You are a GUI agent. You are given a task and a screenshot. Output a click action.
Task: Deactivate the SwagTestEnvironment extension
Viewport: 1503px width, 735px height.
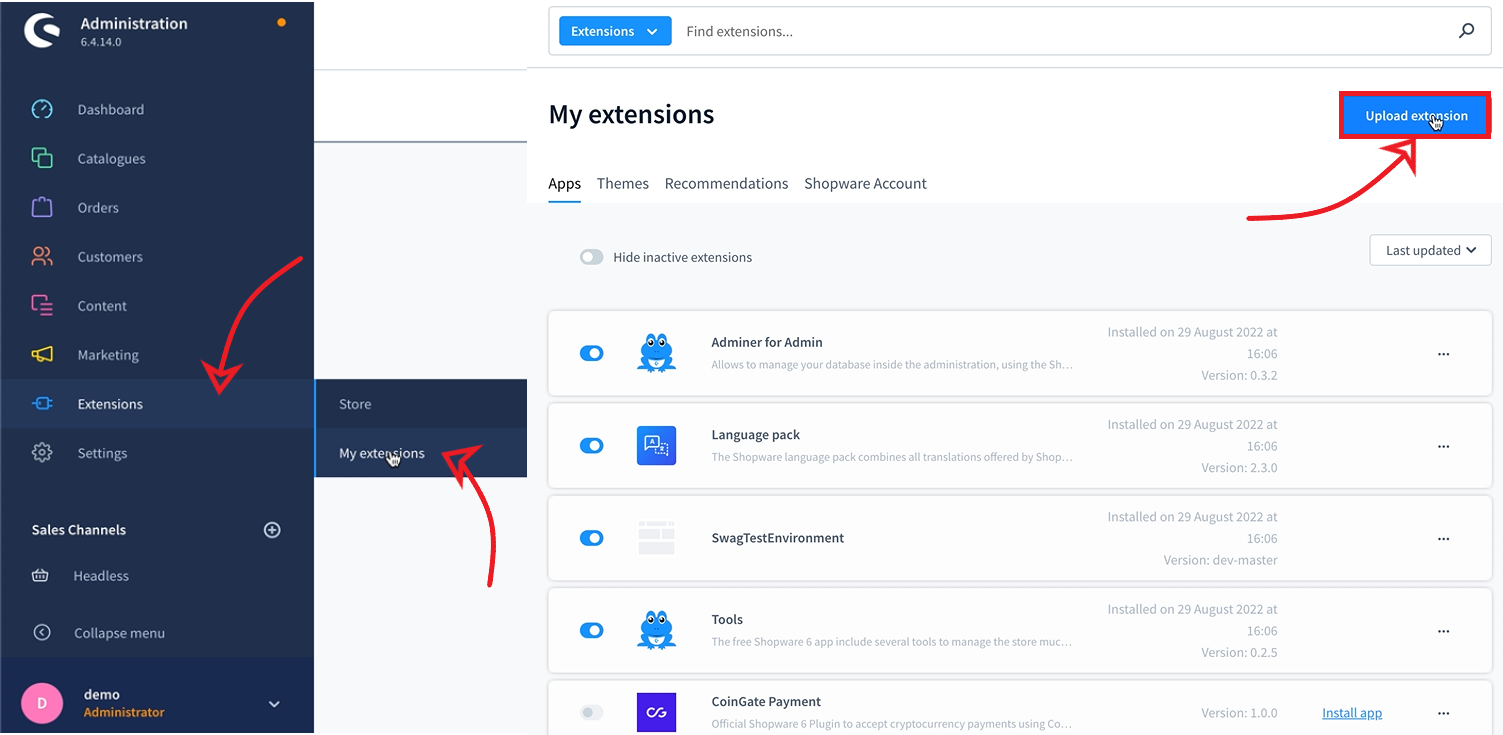click(592, 538)
